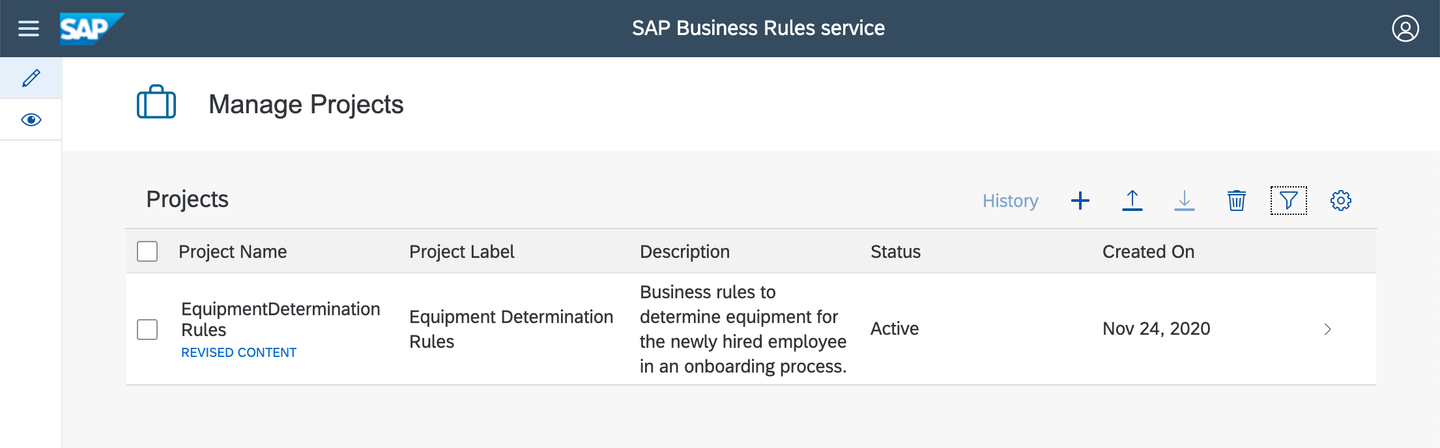Click the Project Name column header
The image size is (1440, 448).
[233, 252]
